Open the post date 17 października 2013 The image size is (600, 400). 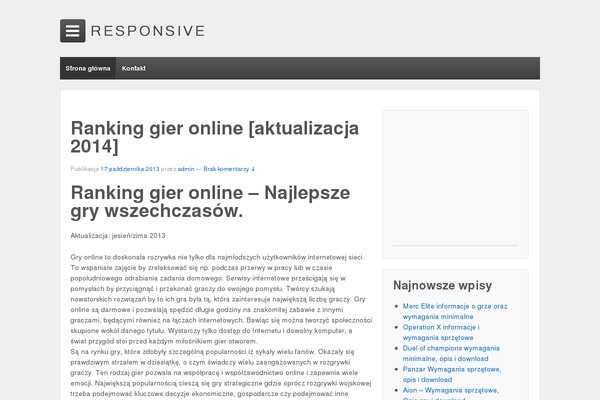pos(130,169)
